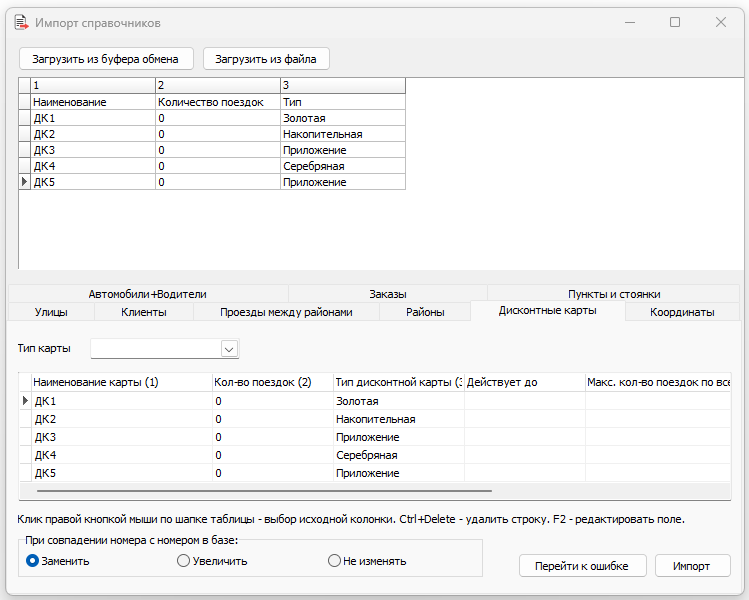Choose the Не изменять radio option

[335, 561]
